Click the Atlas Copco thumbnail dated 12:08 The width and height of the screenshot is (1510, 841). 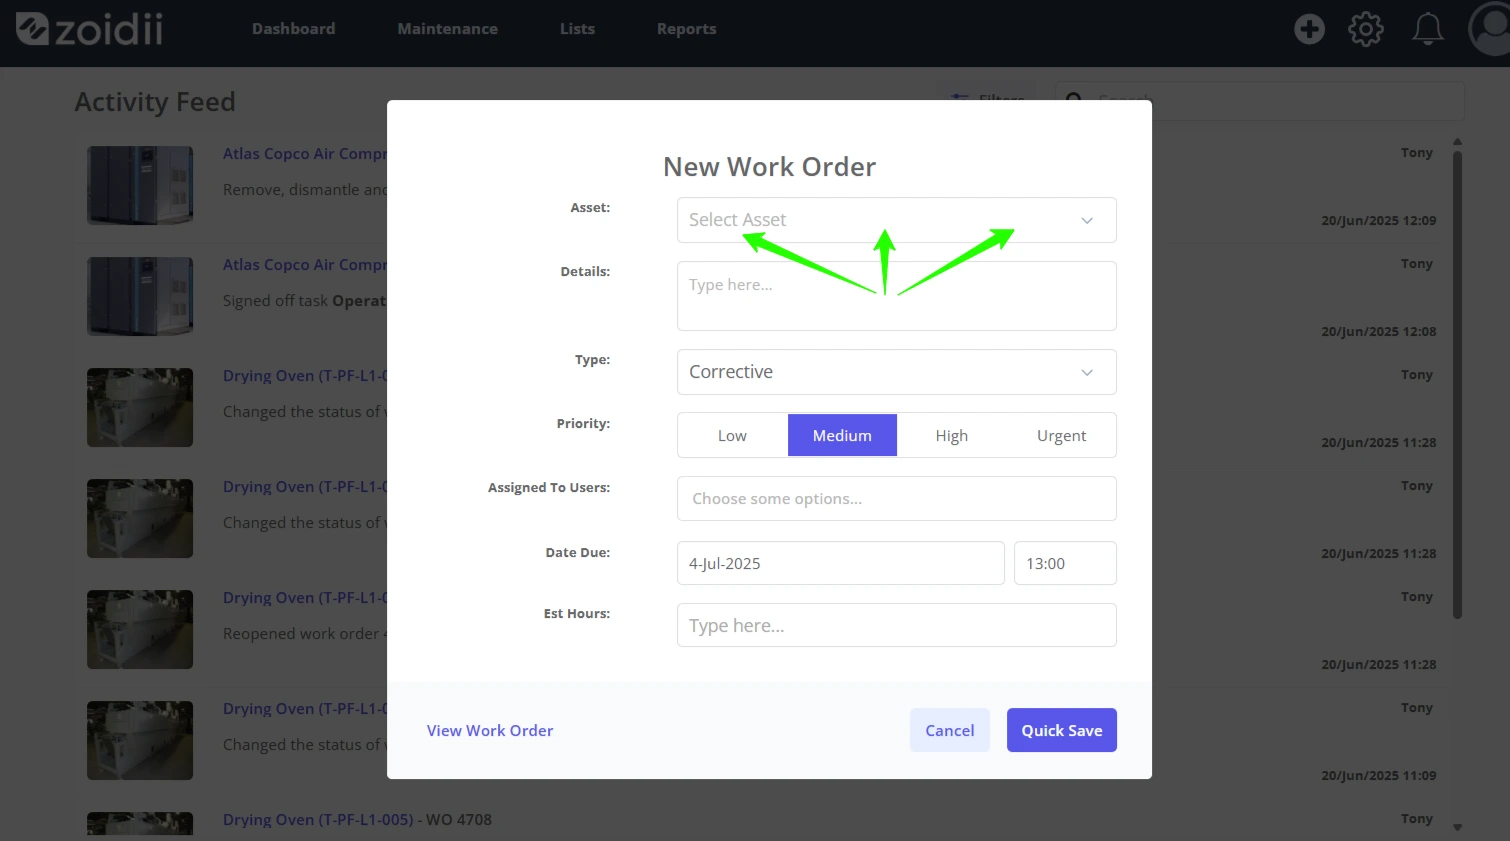[x=140, y=296]
